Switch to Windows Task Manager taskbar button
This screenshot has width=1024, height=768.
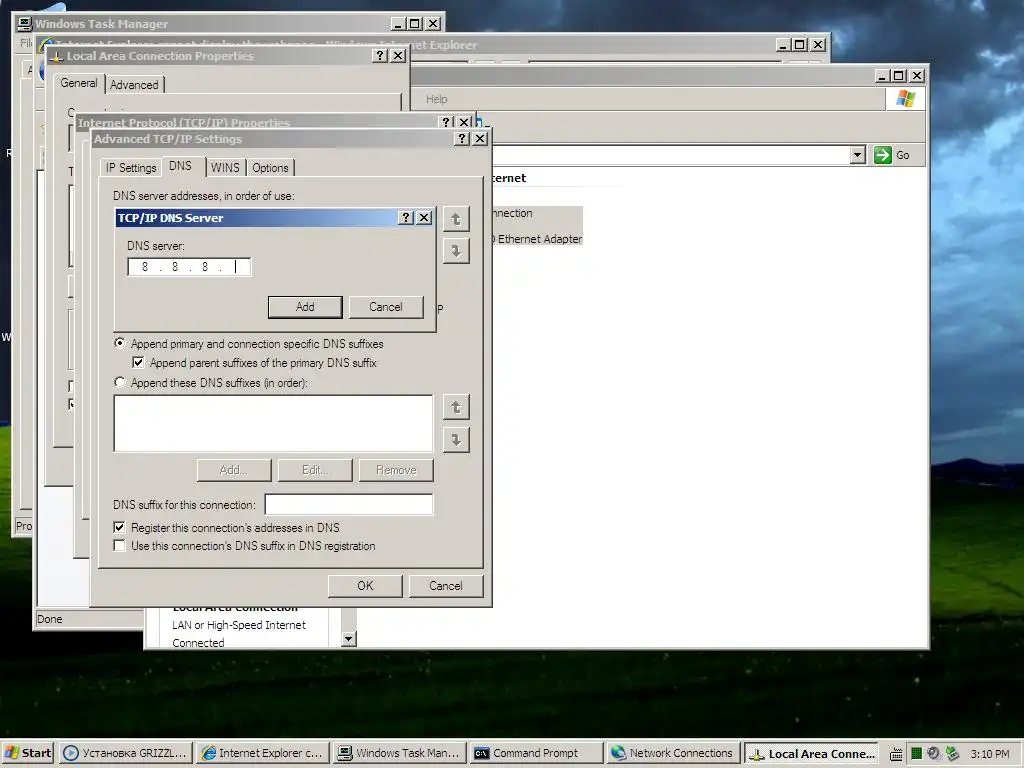pyautogui.click(x=399, y=753)
